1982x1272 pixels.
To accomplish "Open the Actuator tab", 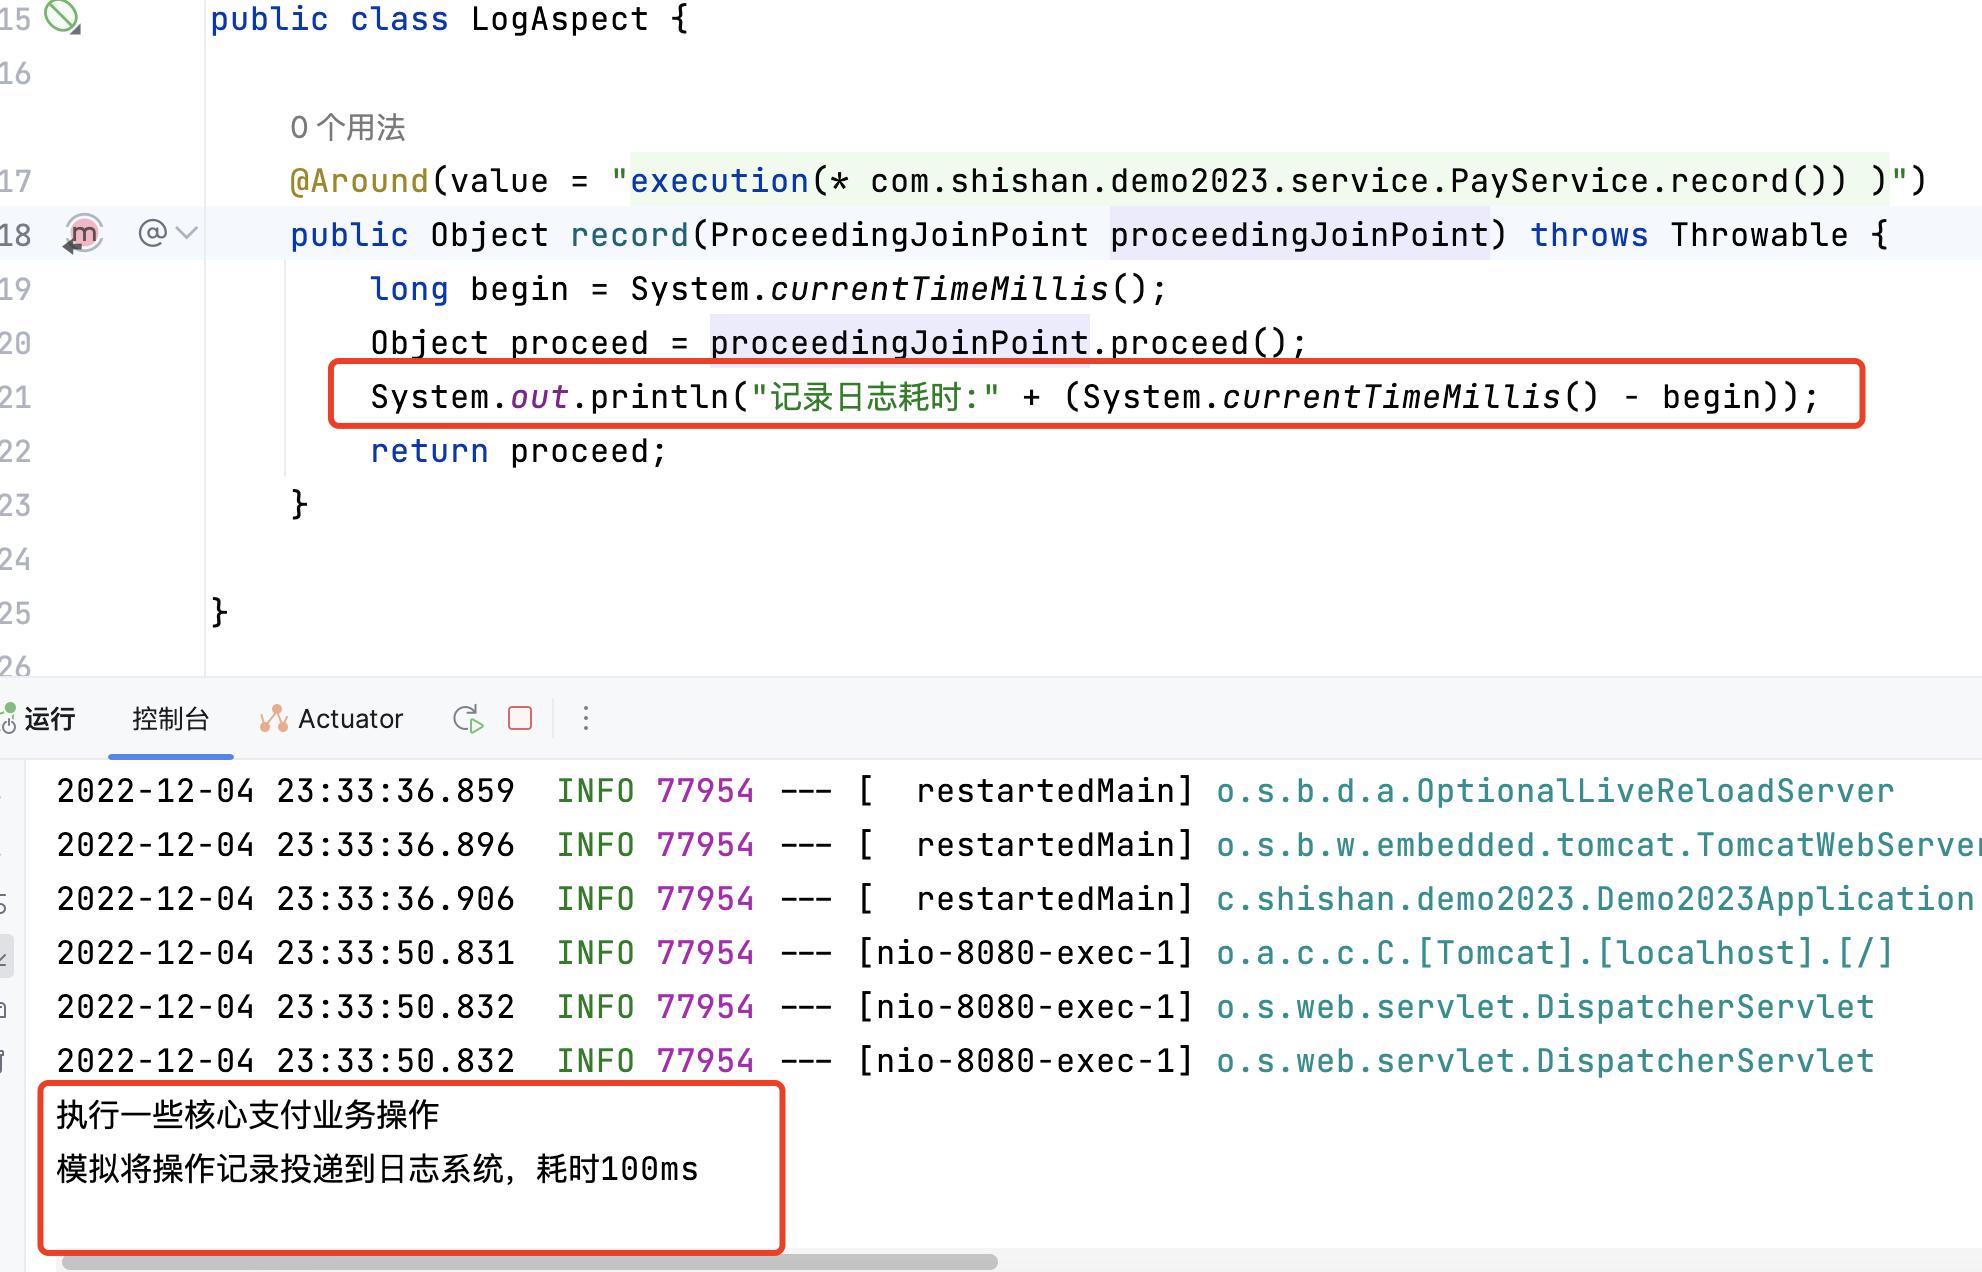I will click(x=349, y=719).
